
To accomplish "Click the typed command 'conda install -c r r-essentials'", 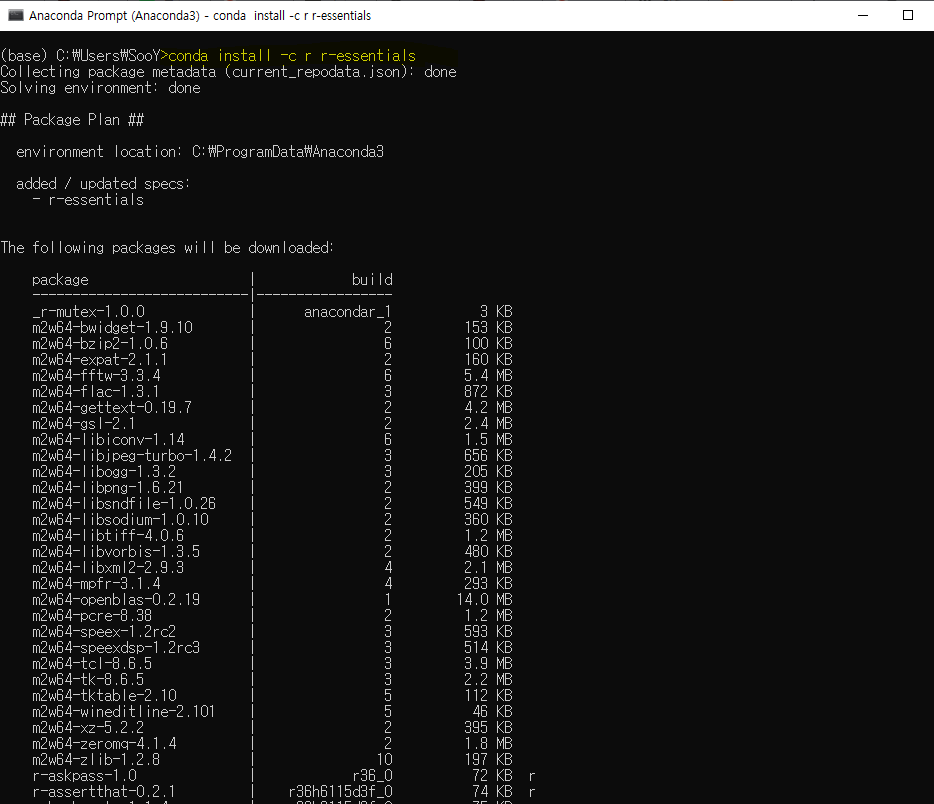I will pos(292,56).
